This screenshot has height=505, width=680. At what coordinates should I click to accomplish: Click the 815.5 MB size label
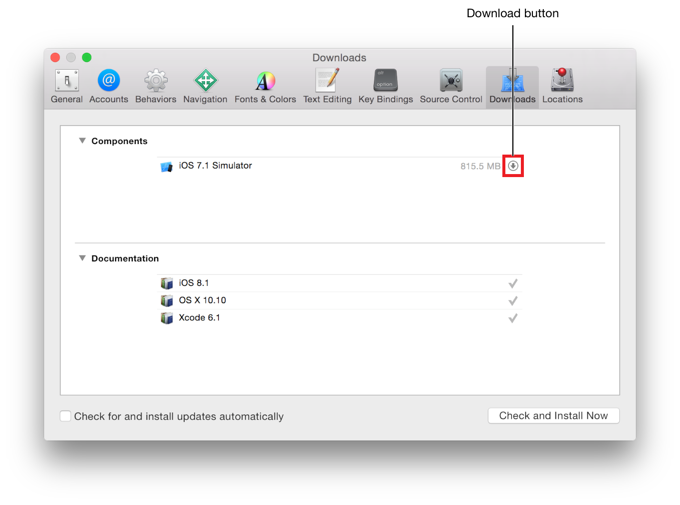[x=480, y=166]
